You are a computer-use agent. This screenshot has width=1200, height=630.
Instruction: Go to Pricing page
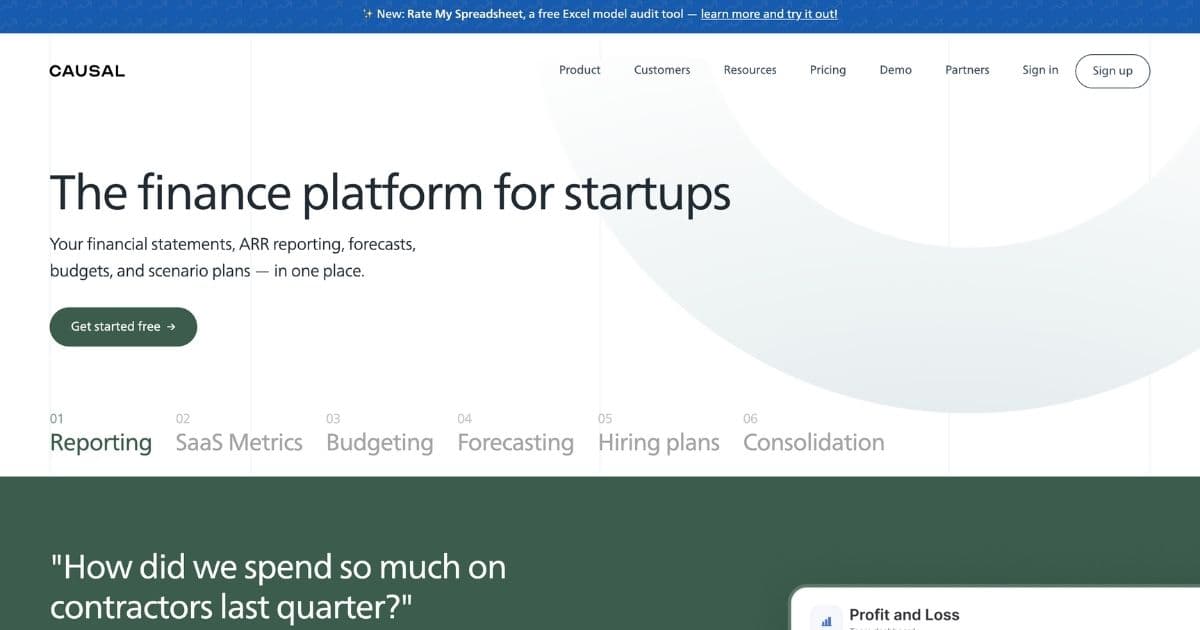point(828,70)
